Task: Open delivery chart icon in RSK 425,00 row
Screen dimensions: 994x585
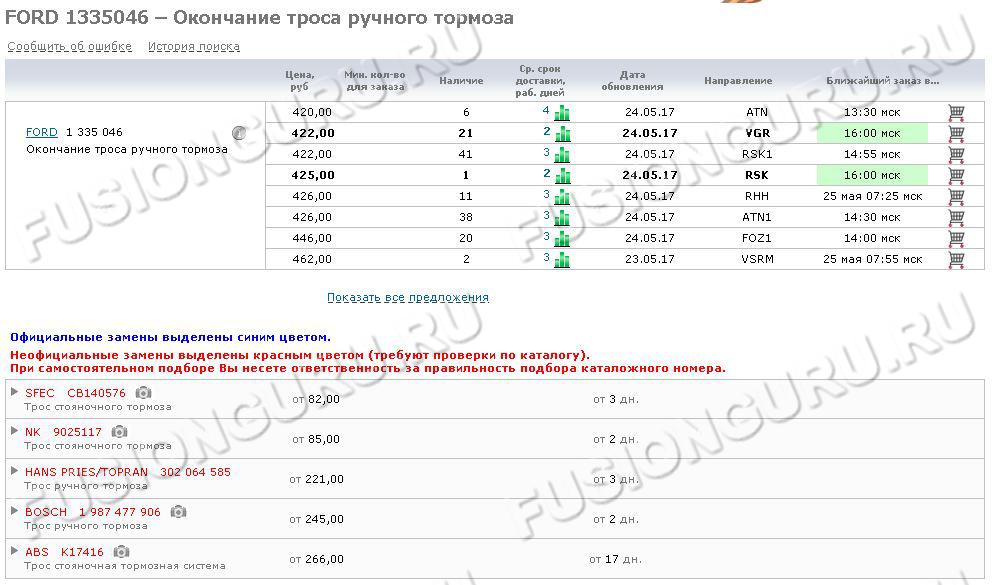Action: pyautogui.click(x=562, y=176)
